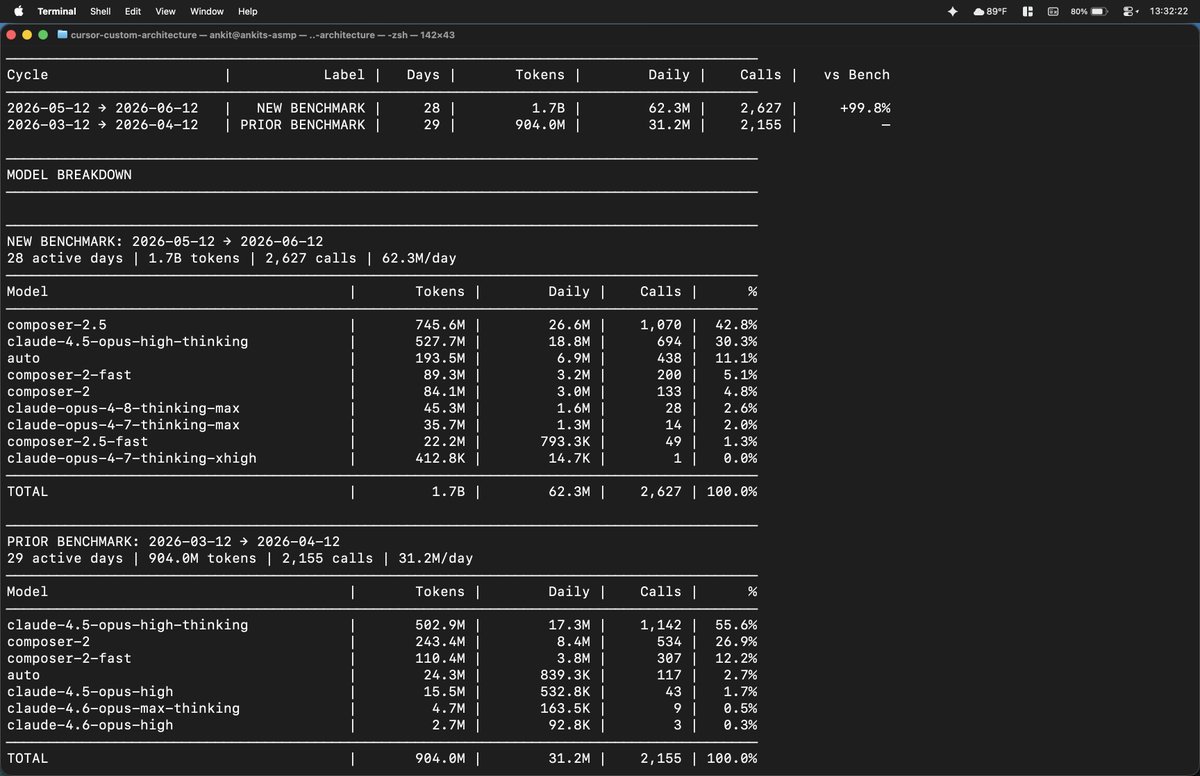This screenshot has width=1200, height=776.
Task: Click 527.7M tokens value
Action: coord(440,342)
